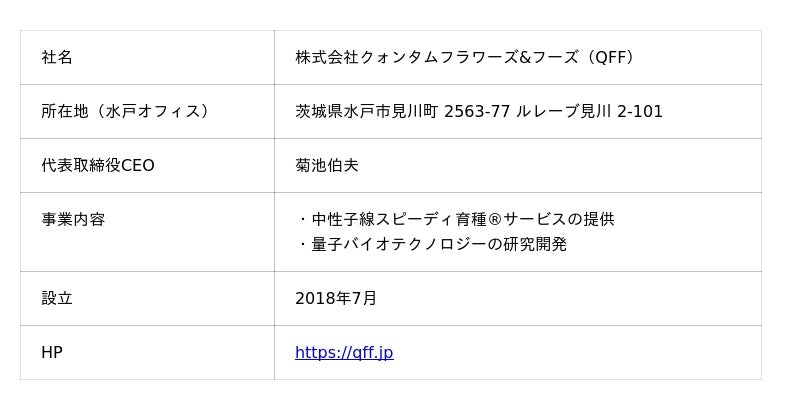Click the 2-101 room number
The image size is (800, 410).
pos(640,111)
